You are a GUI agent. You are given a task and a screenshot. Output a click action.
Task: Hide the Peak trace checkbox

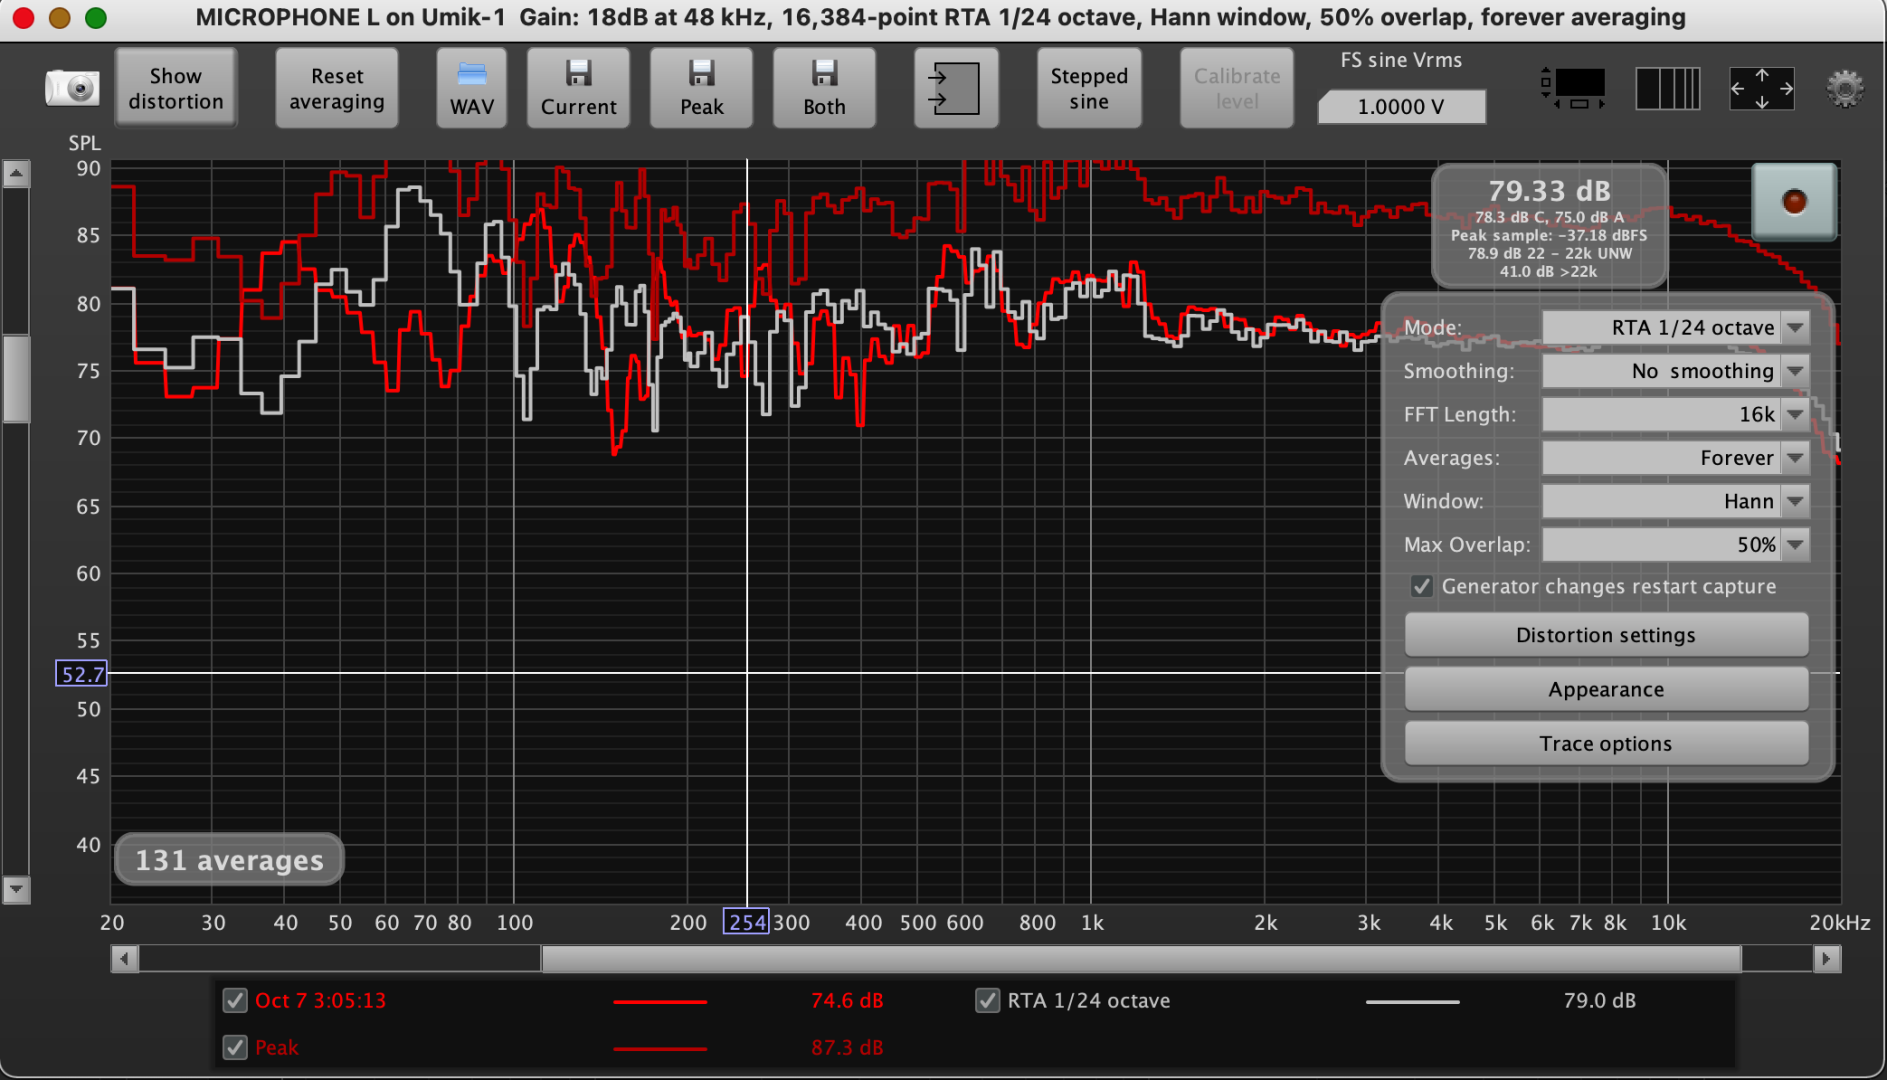235,1047
